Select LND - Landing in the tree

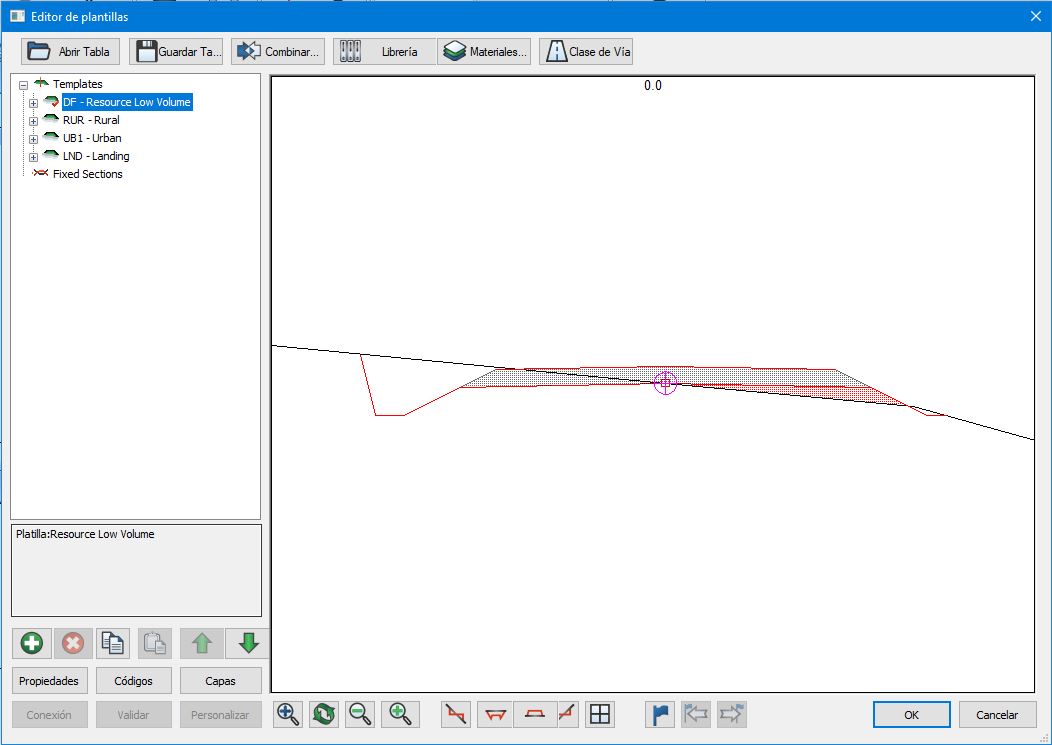pos(96,156)
